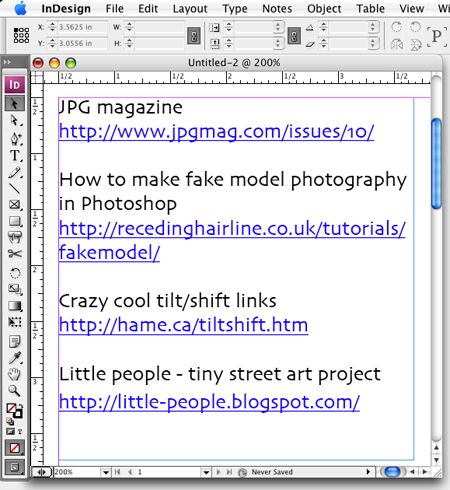Image resolution: width=450 pixels, height=490 pixels.
Task: Click the InDesign ID logo in toolbox
Action: [14, 85]
